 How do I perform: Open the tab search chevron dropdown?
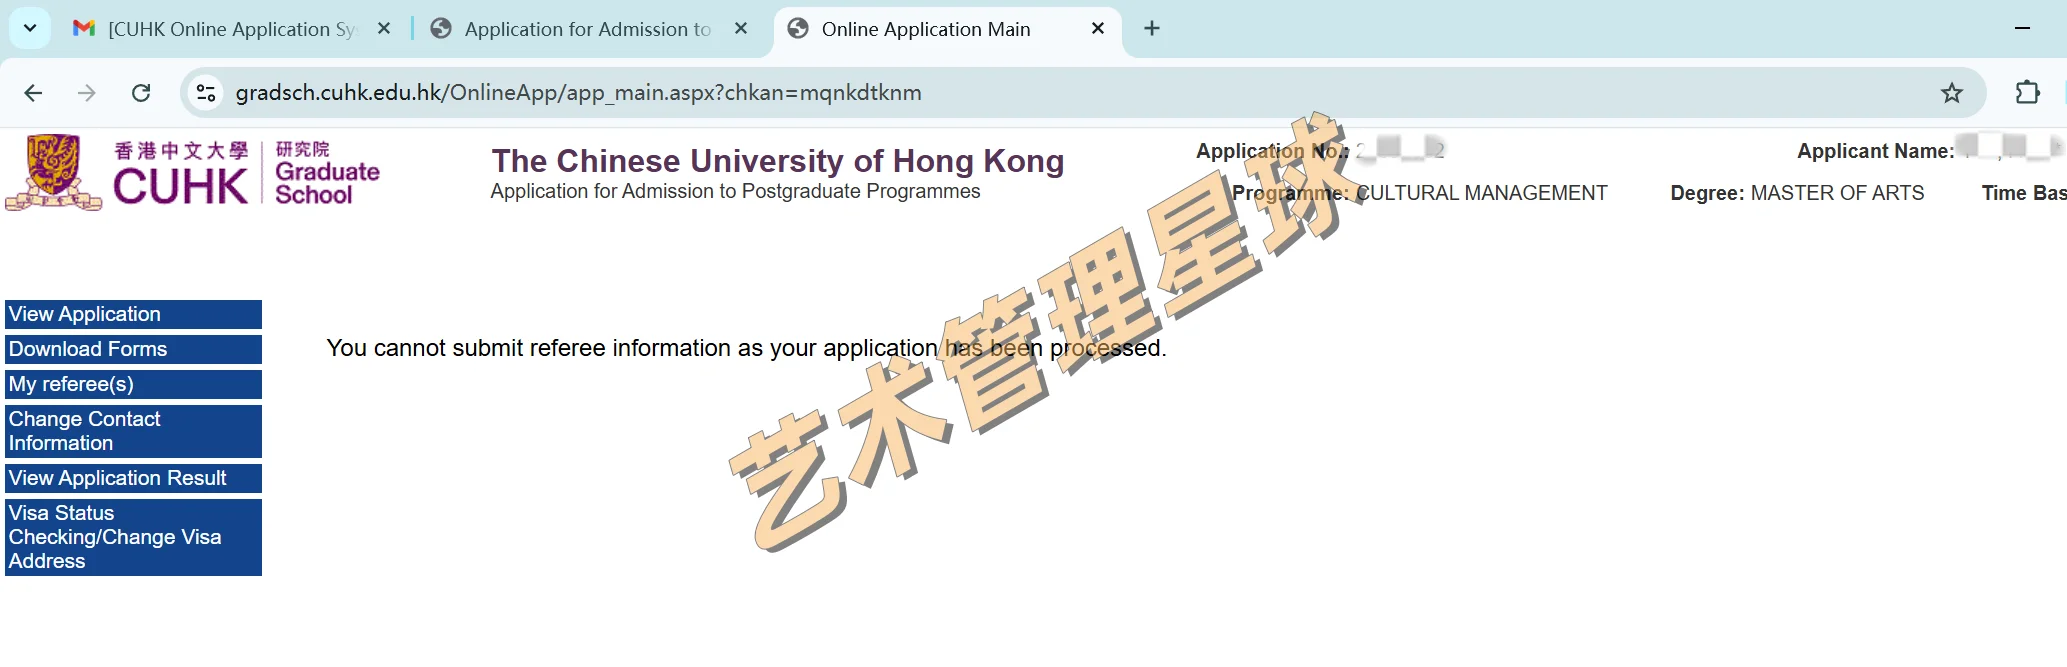tap(30, 28)
